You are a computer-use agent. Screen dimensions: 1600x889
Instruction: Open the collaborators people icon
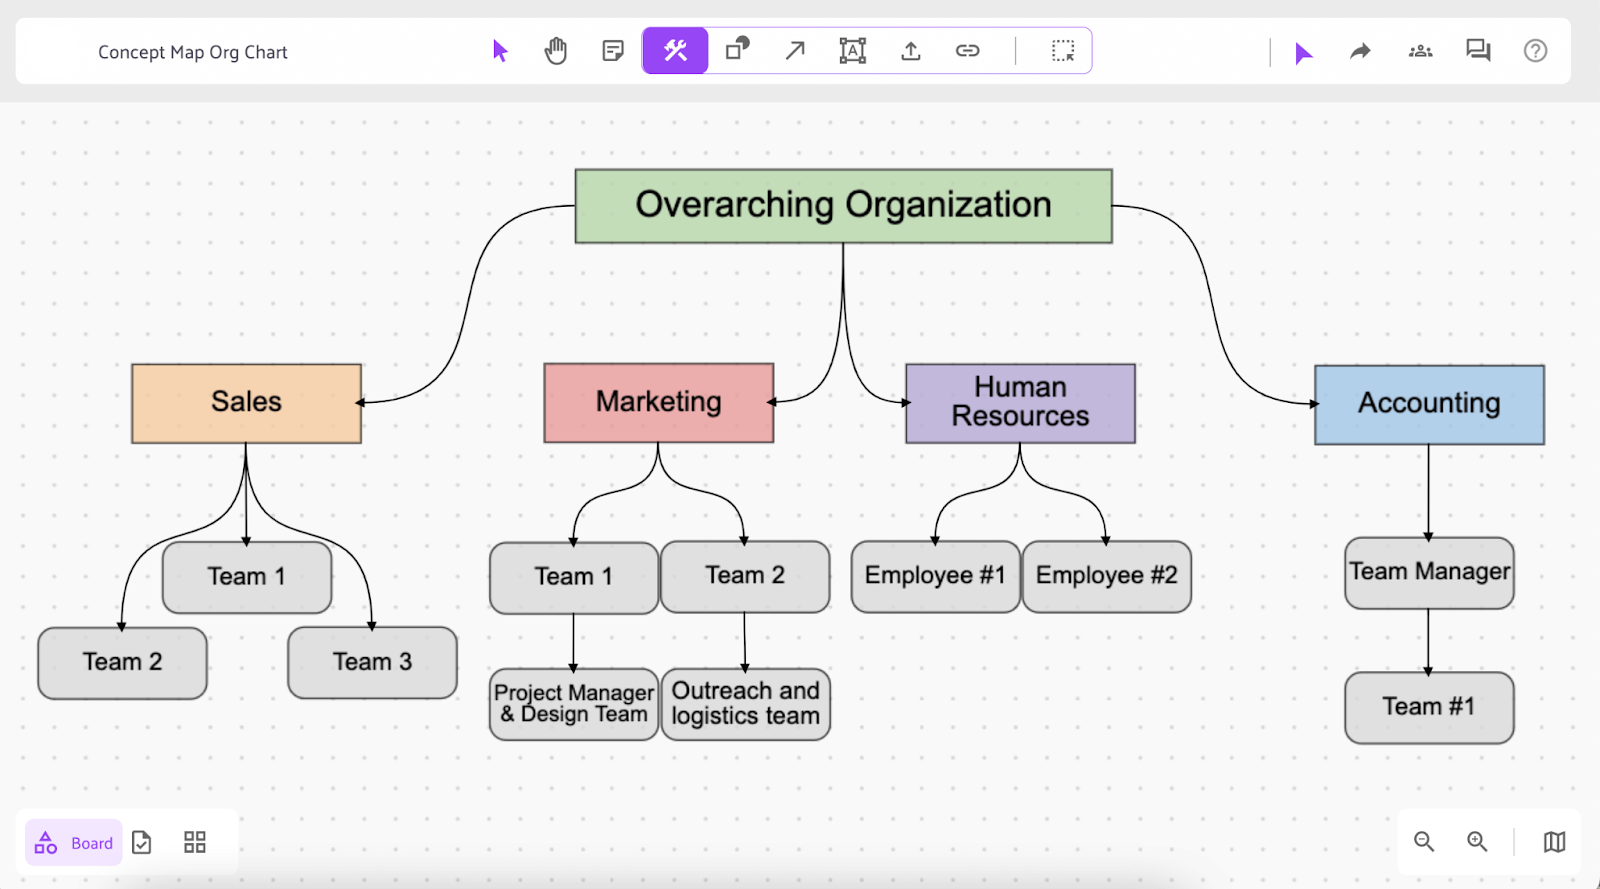pos(1420,51)
